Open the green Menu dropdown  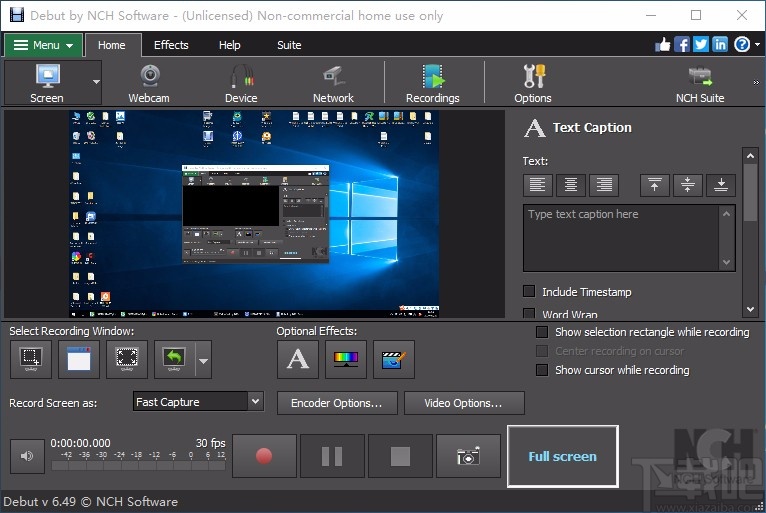pyautogui.click(x=43, y=45)
